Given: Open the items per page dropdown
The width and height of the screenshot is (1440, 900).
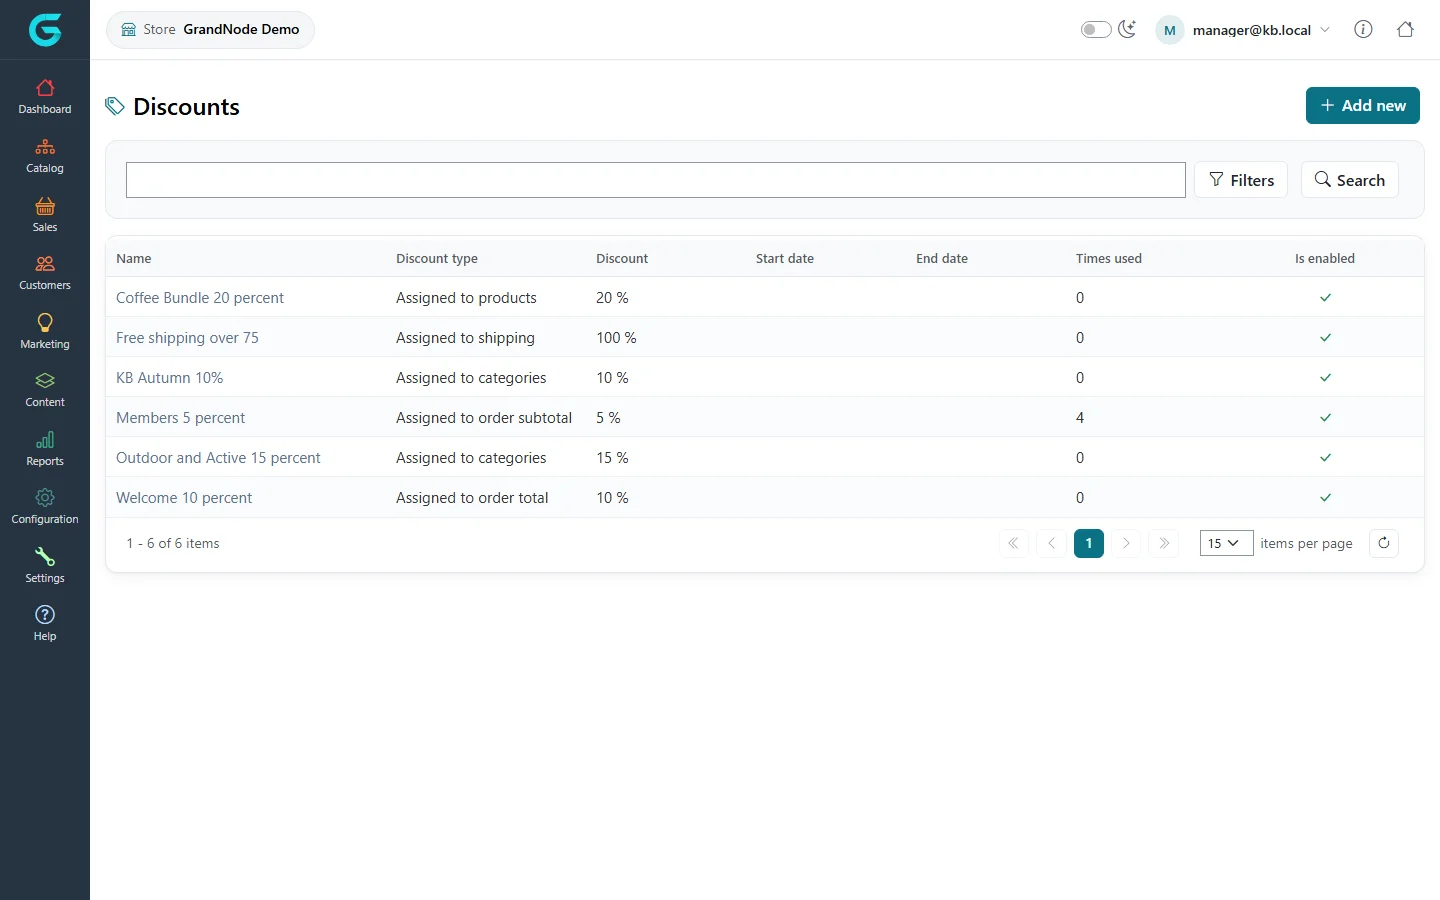Looking at the screenshot, I should (x=1226, y=543).
